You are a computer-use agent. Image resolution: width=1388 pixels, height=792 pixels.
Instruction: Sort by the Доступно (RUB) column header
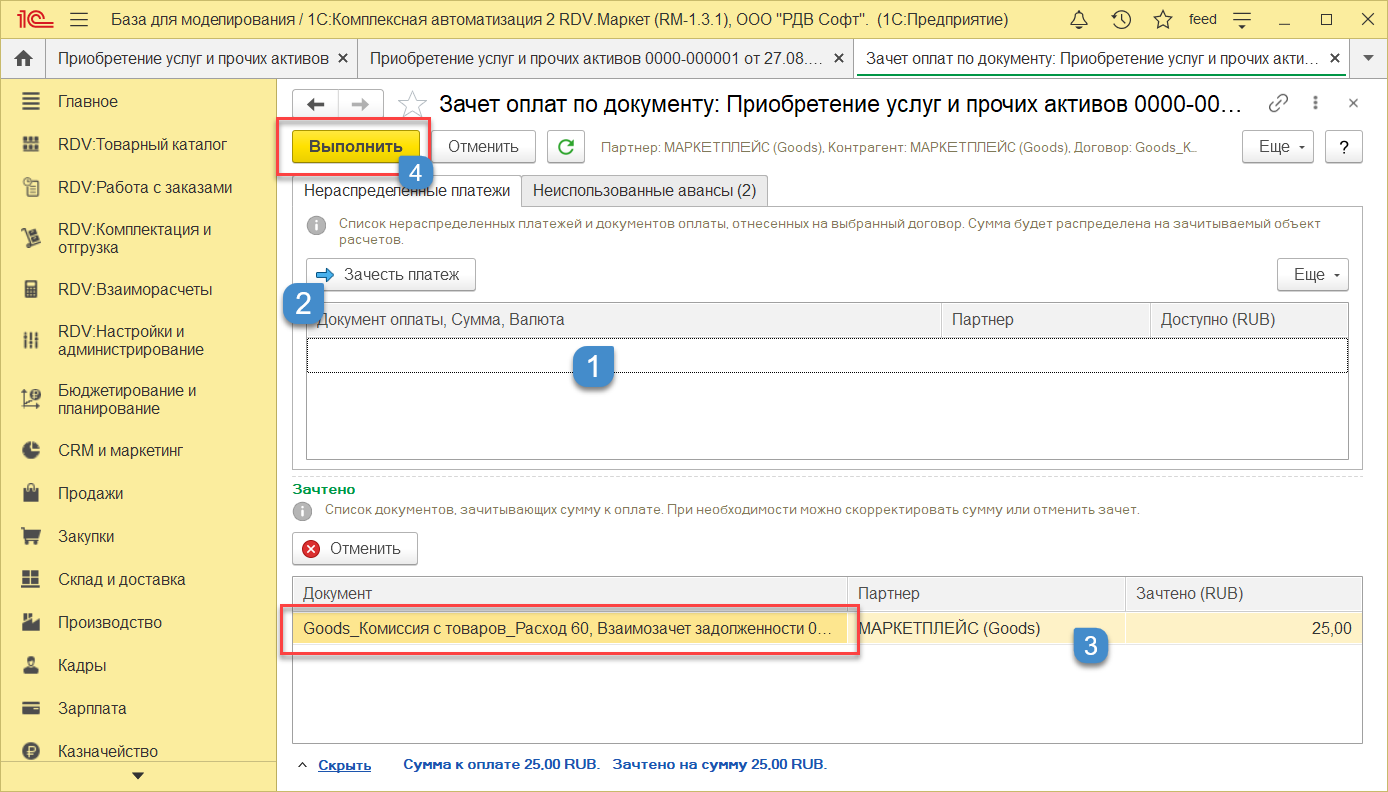coord(1249,320)
